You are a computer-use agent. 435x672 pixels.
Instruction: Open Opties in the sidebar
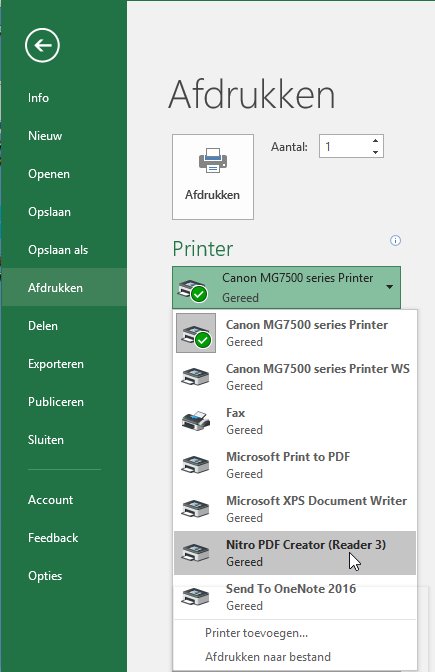coord(64,576)
